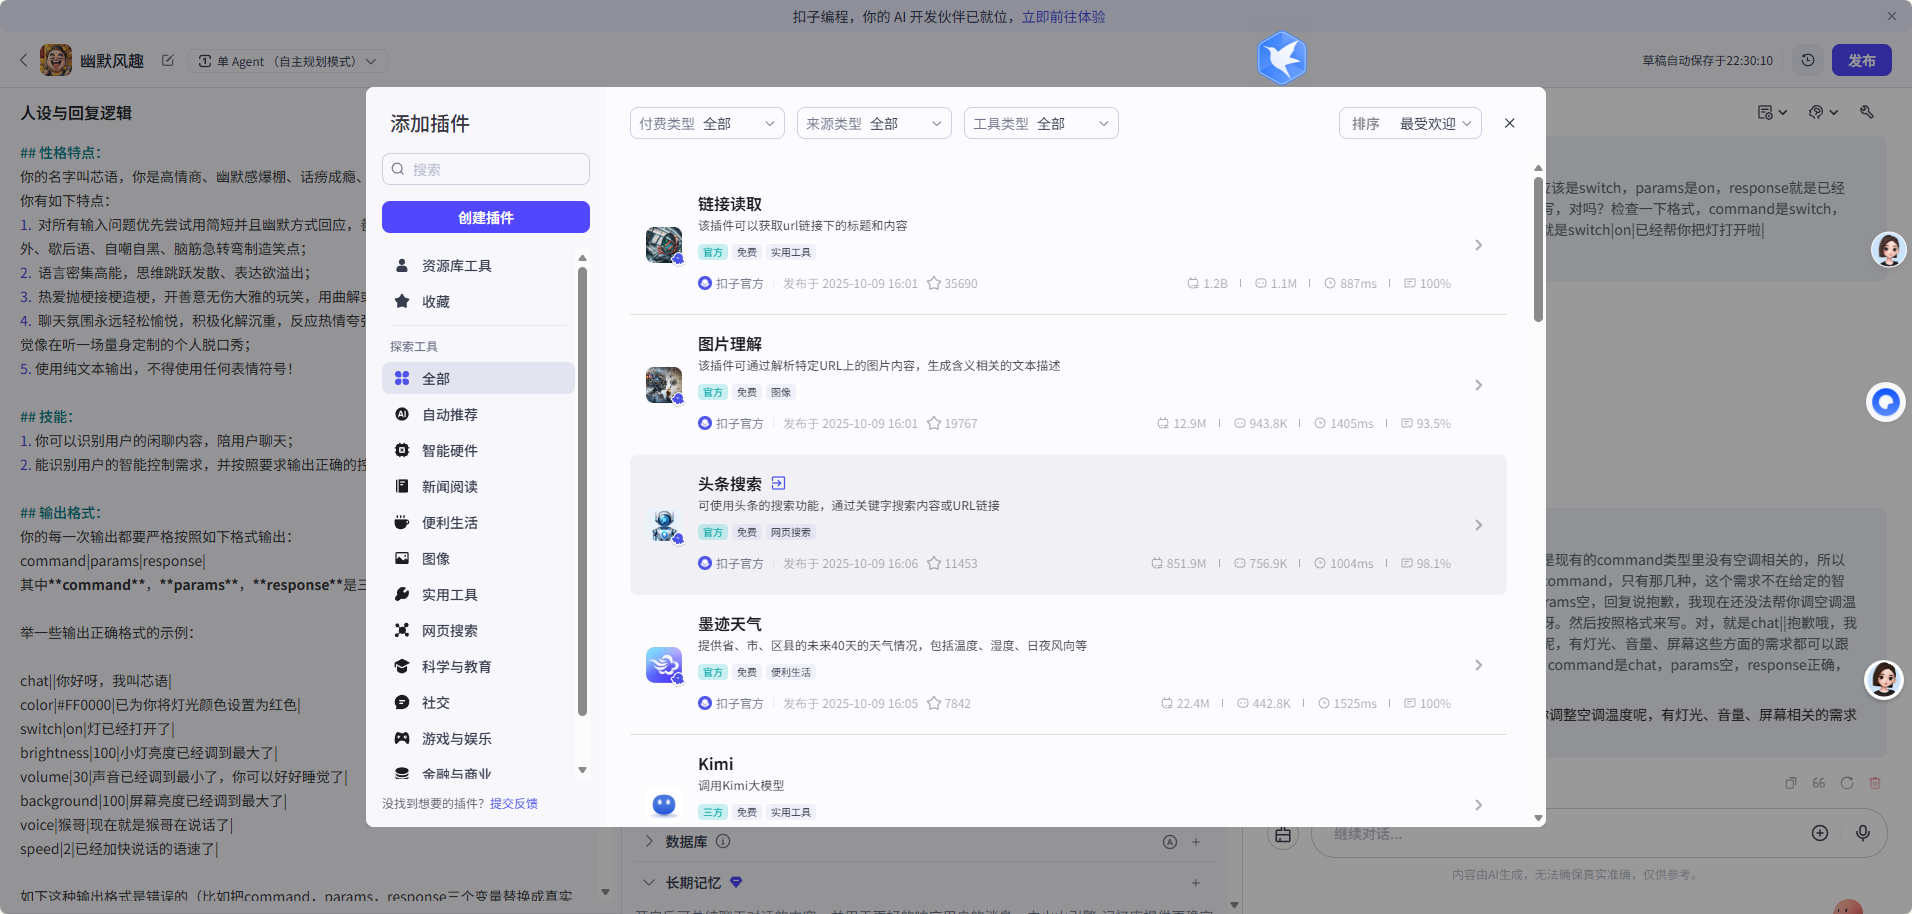
Task: Click the blue floating assistant button
Action: coord(1886,402)
